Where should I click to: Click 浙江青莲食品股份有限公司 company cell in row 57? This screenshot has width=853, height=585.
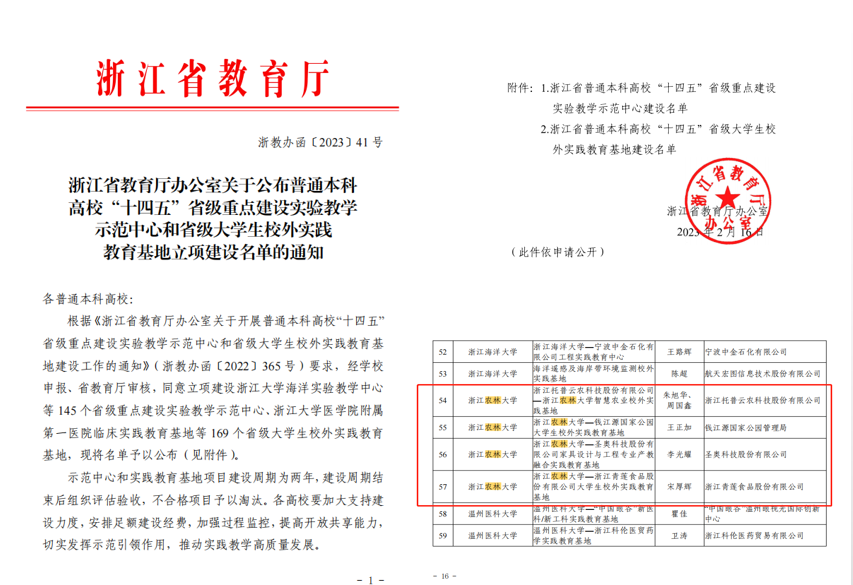[x=753, y=487]
